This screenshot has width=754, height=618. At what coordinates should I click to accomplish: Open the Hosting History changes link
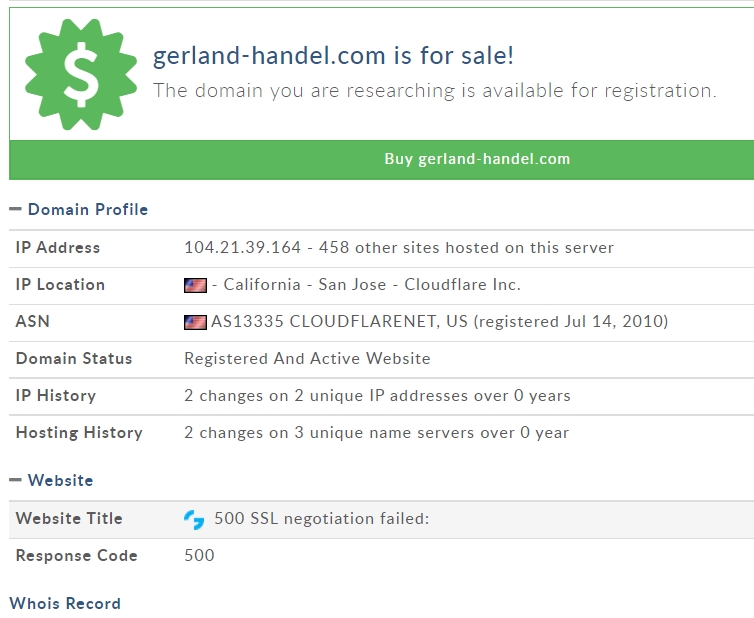click(x=376, y=433)
